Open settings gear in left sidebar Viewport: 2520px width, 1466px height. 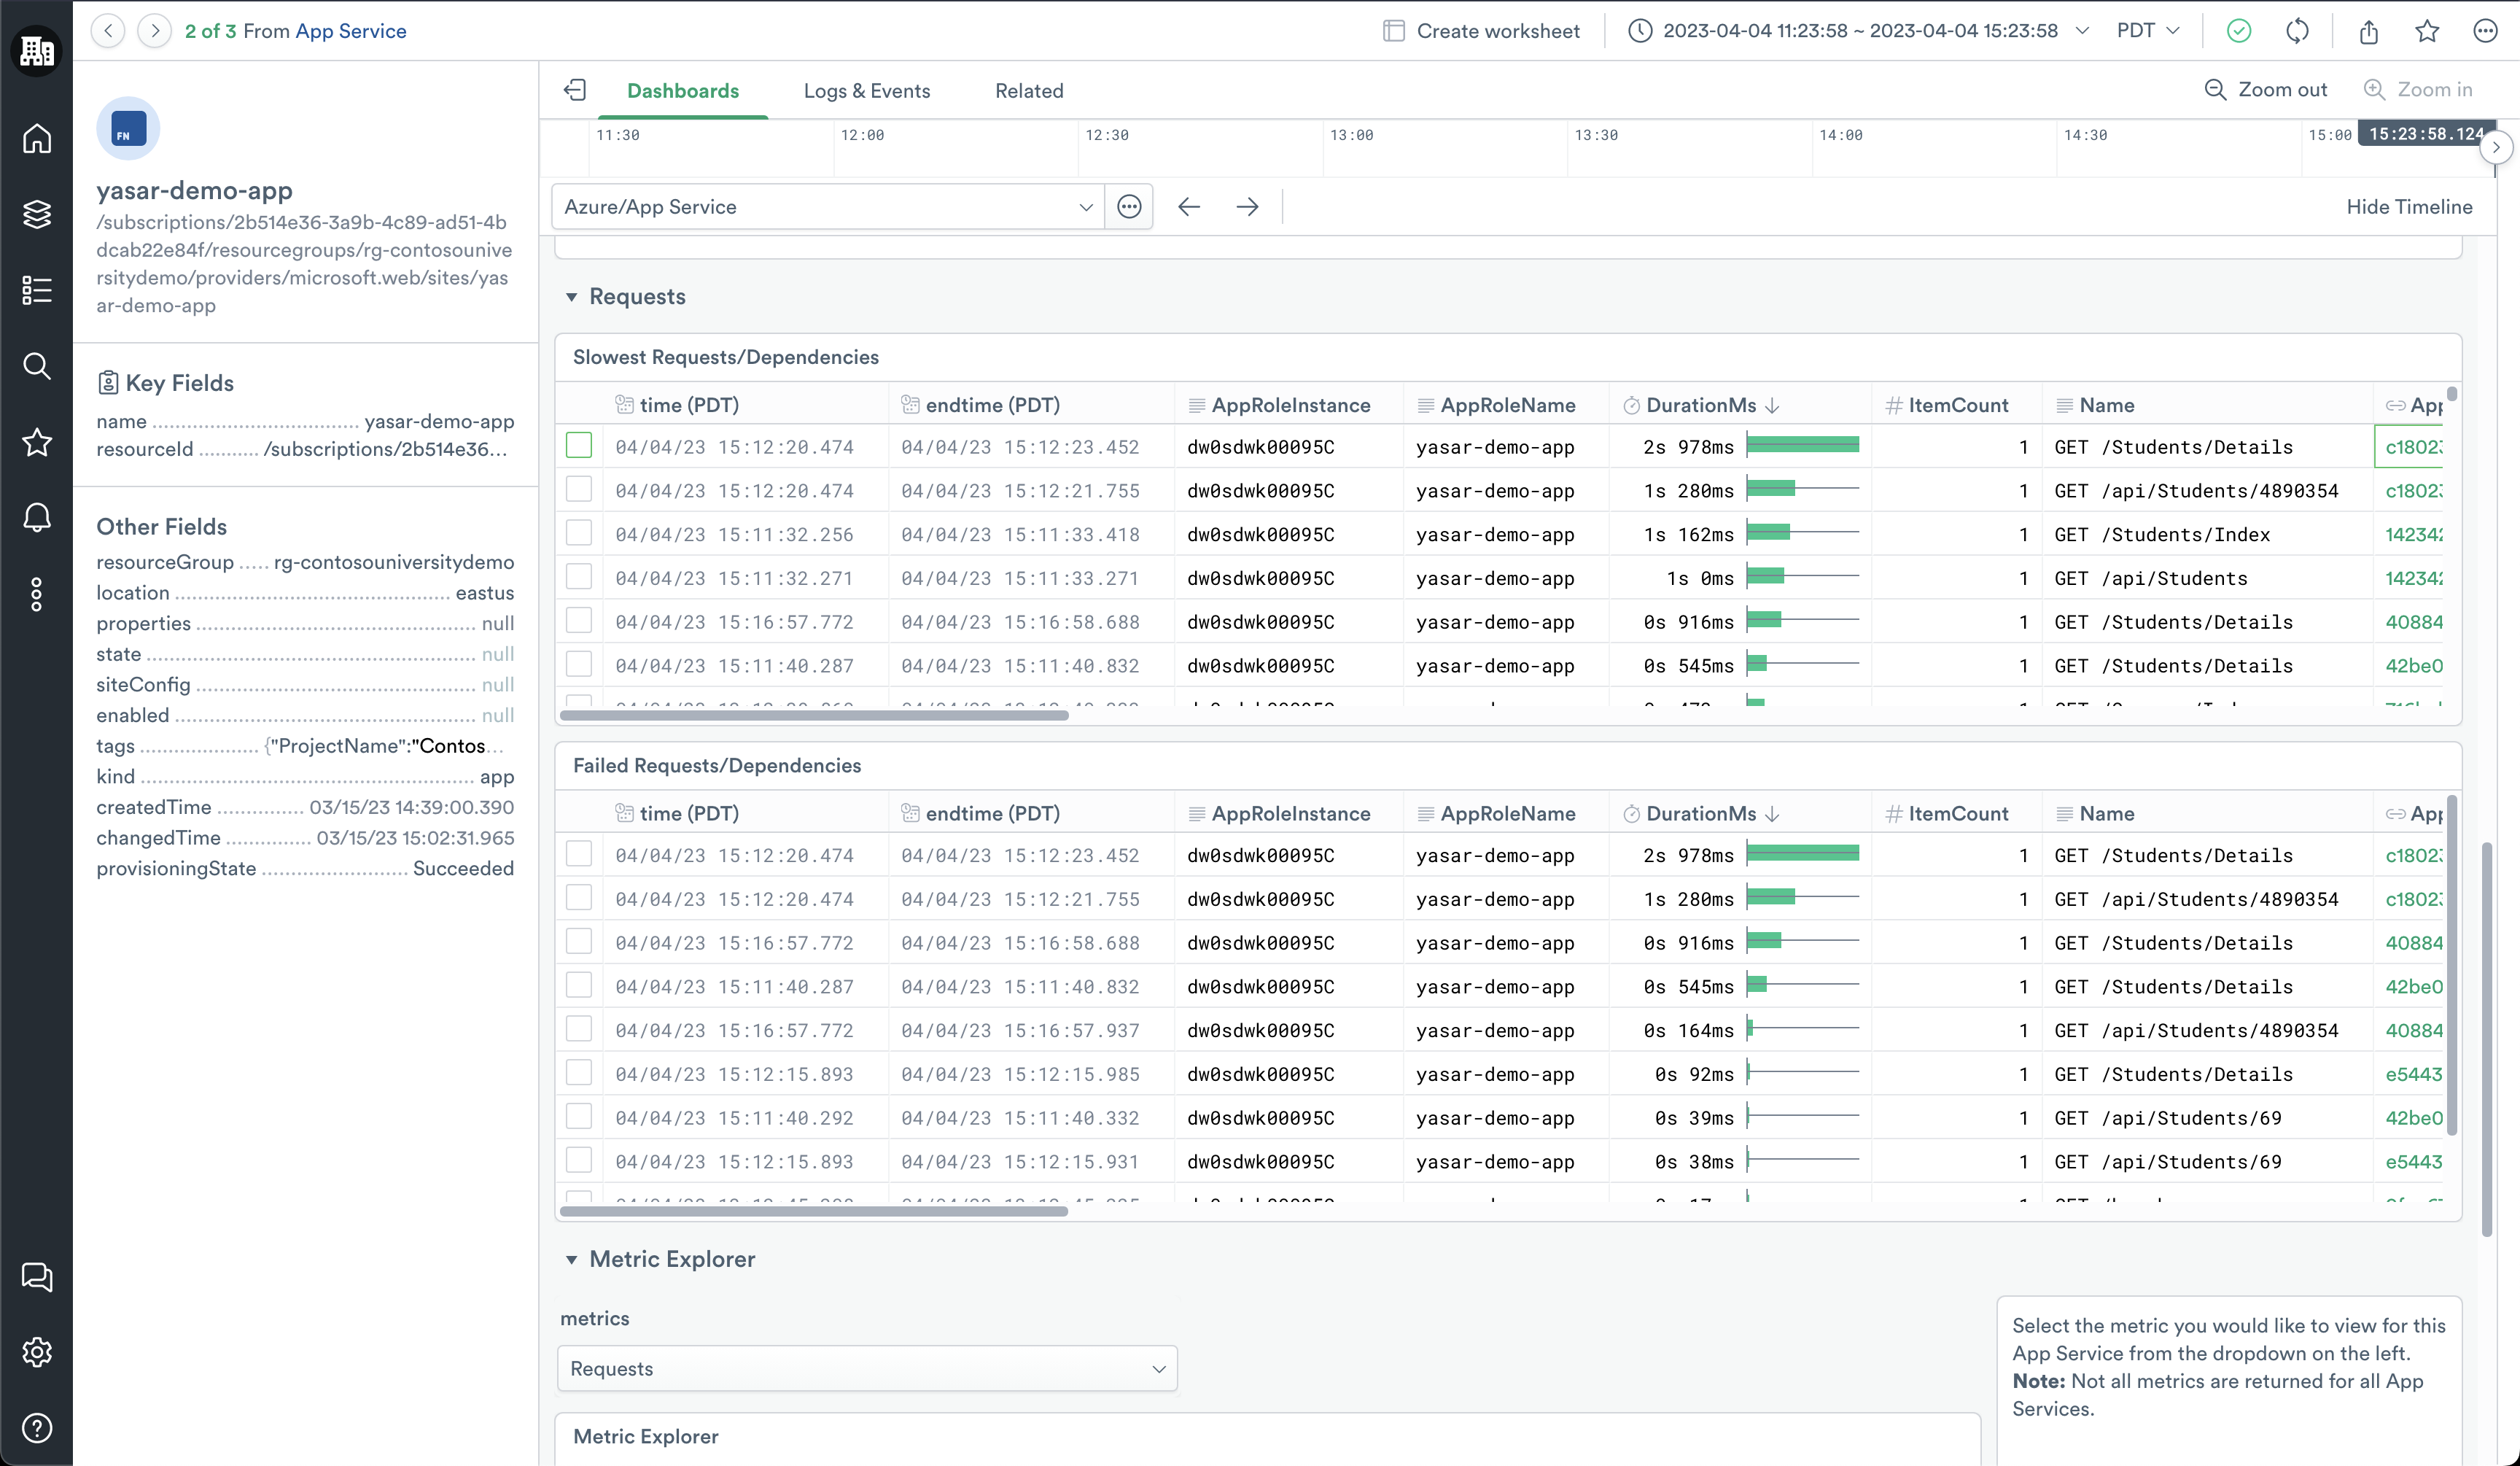(x=37, y=1352)
